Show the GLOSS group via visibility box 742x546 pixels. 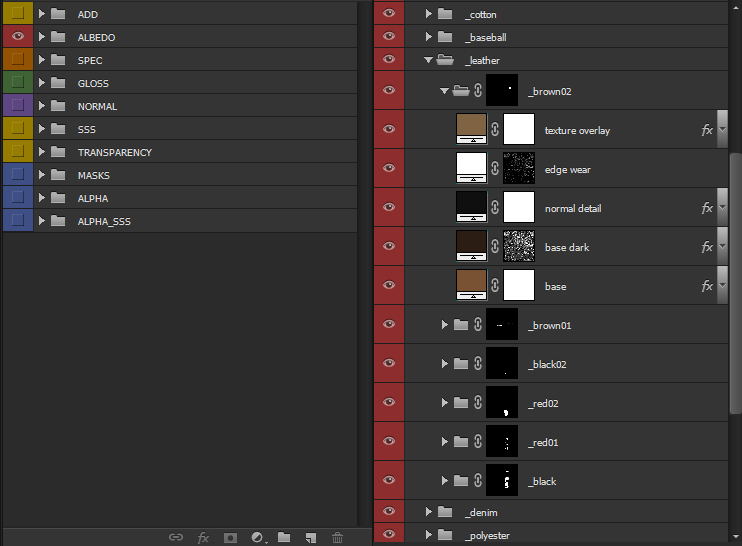click(18, 82)
